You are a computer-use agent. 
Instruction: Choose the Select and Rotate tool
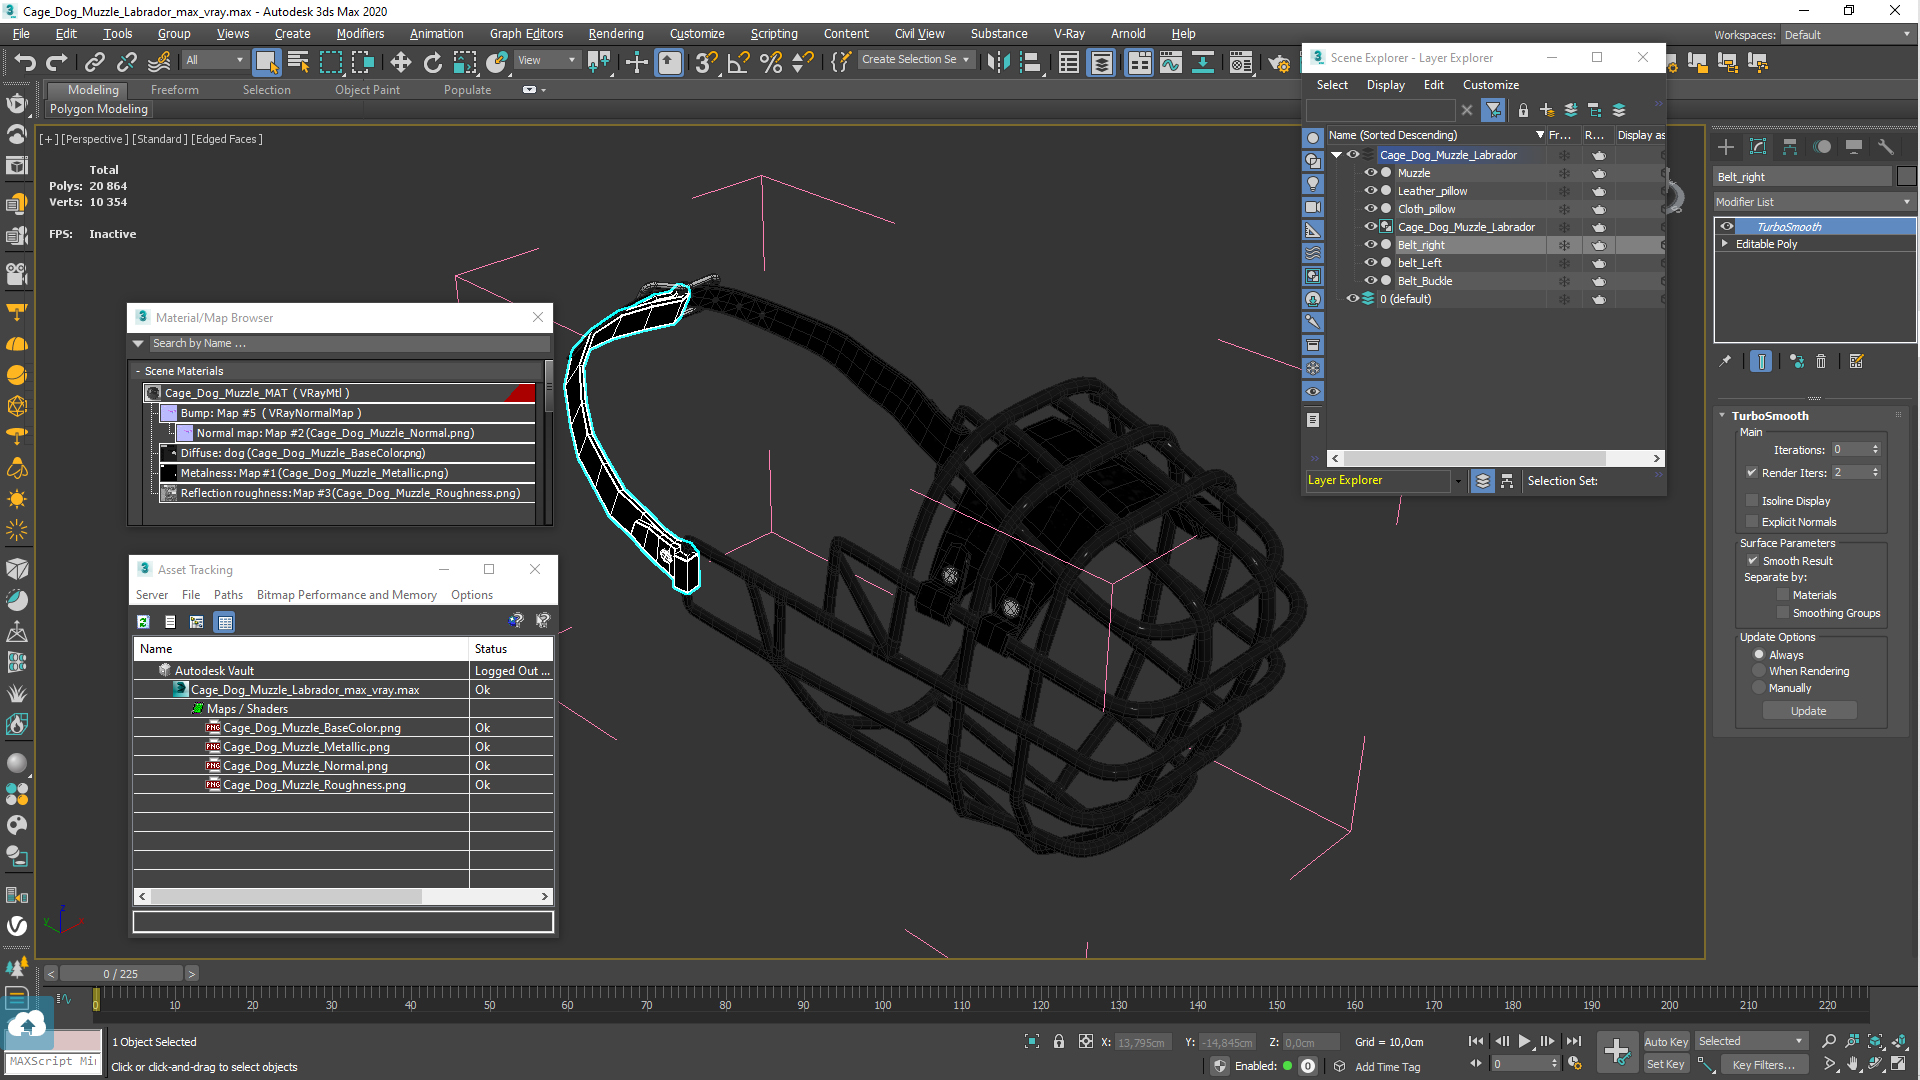432,62
